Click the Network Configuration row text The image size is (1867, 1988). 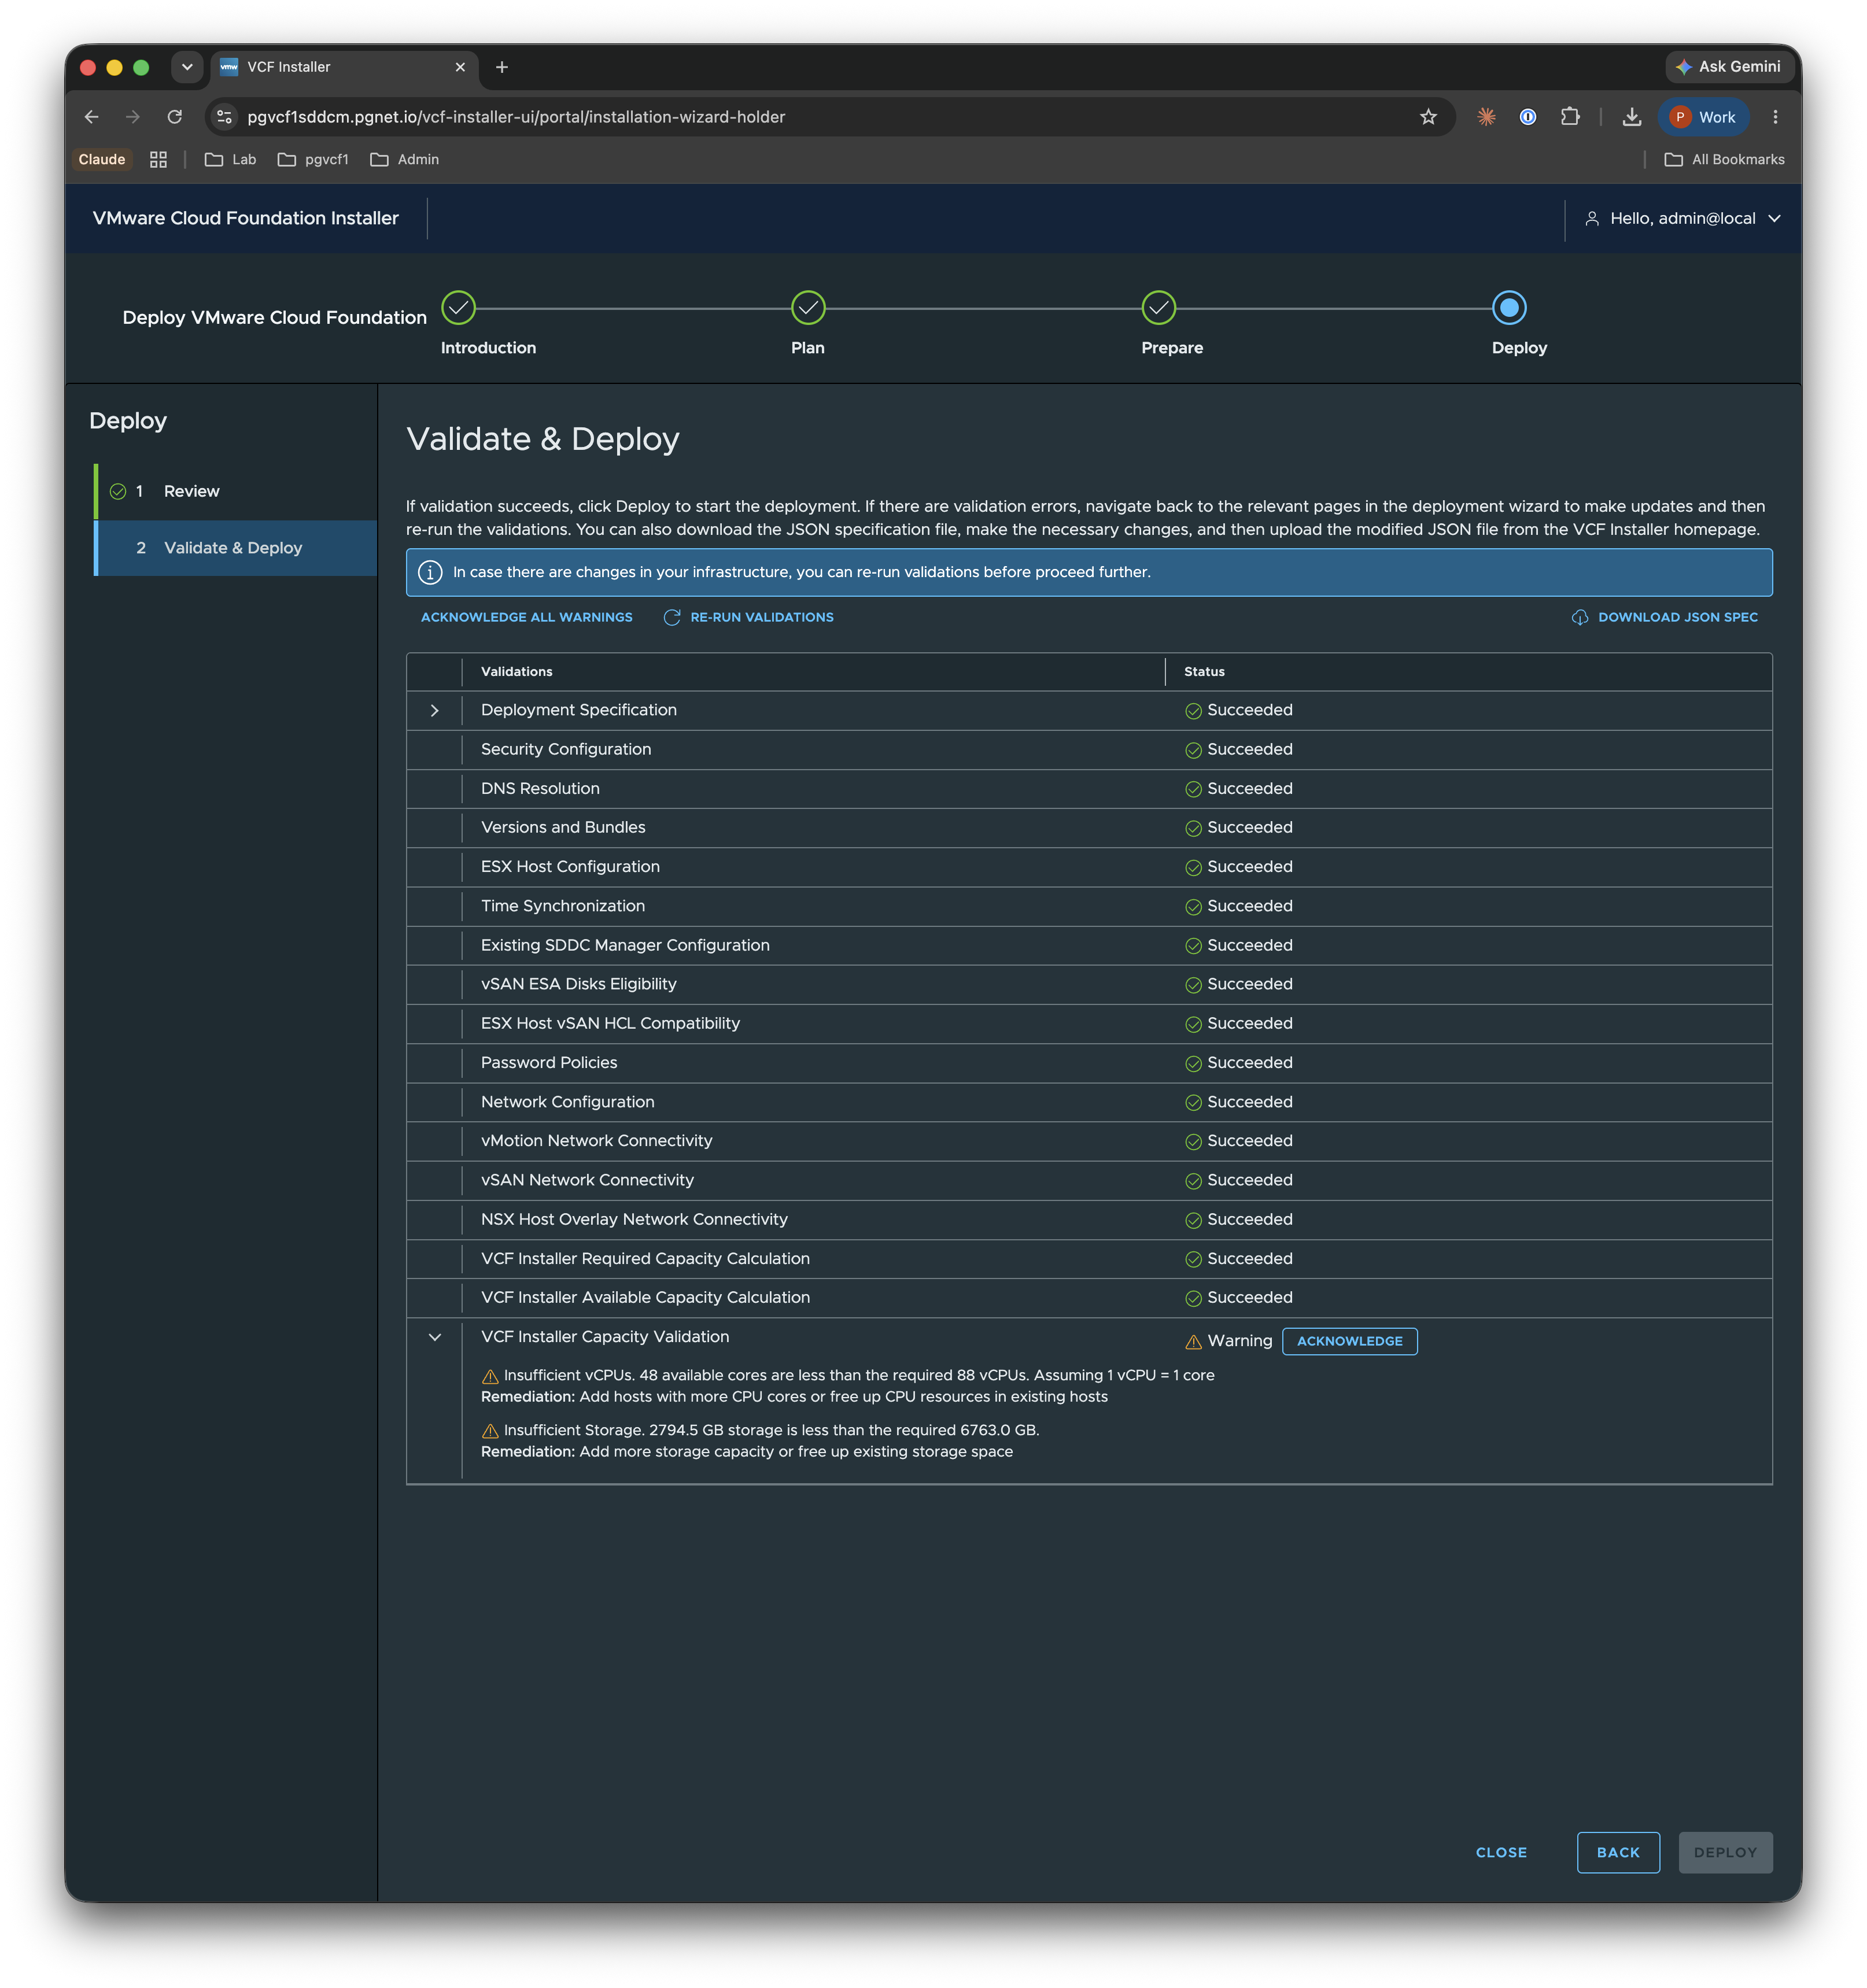tap(568, 1102)
